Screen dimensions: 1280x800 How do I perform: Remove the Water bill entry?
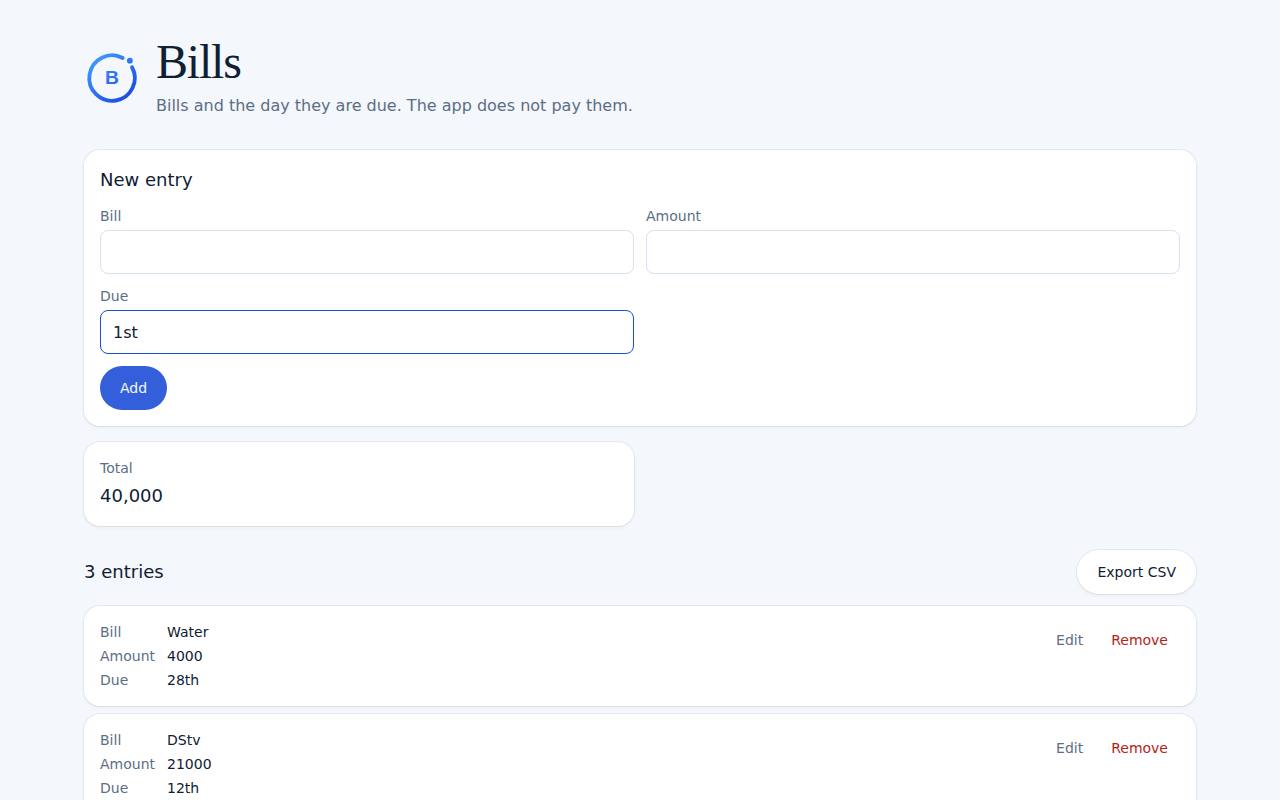coord(1139,640)
